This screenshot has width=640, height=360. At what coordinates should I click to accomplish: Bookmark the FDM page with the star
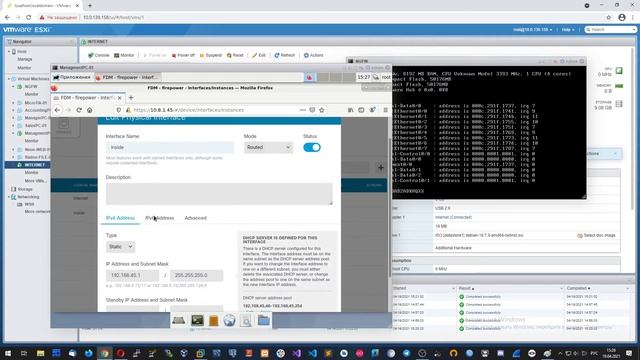pos(322,110)
